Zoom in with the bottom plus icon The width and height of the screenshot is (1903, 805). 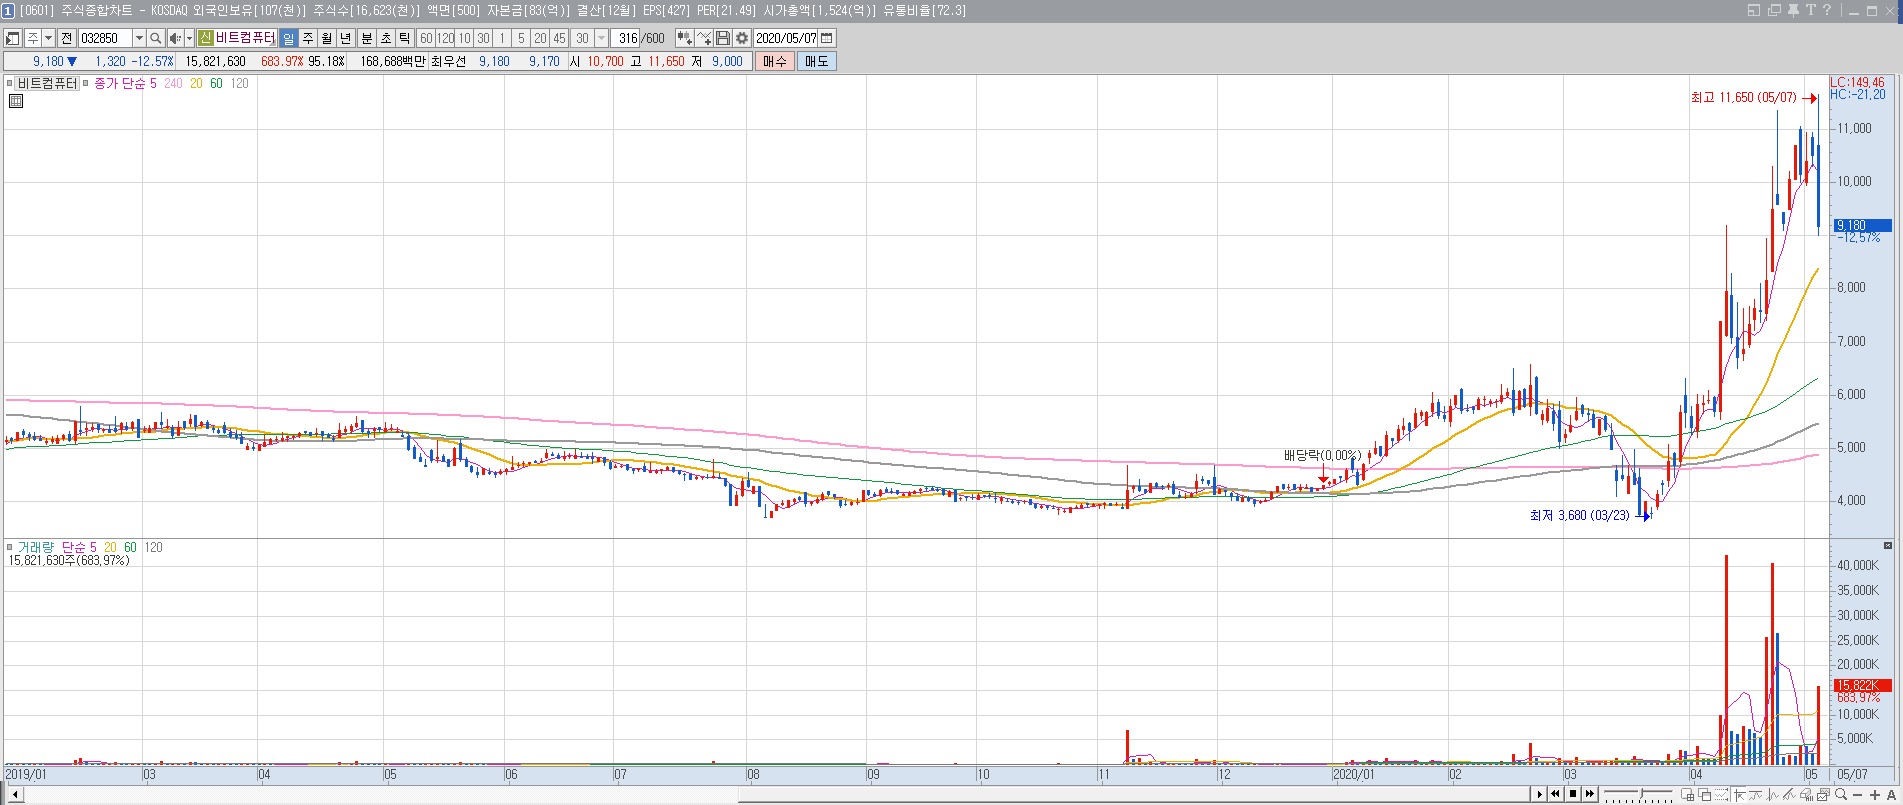1875,795
